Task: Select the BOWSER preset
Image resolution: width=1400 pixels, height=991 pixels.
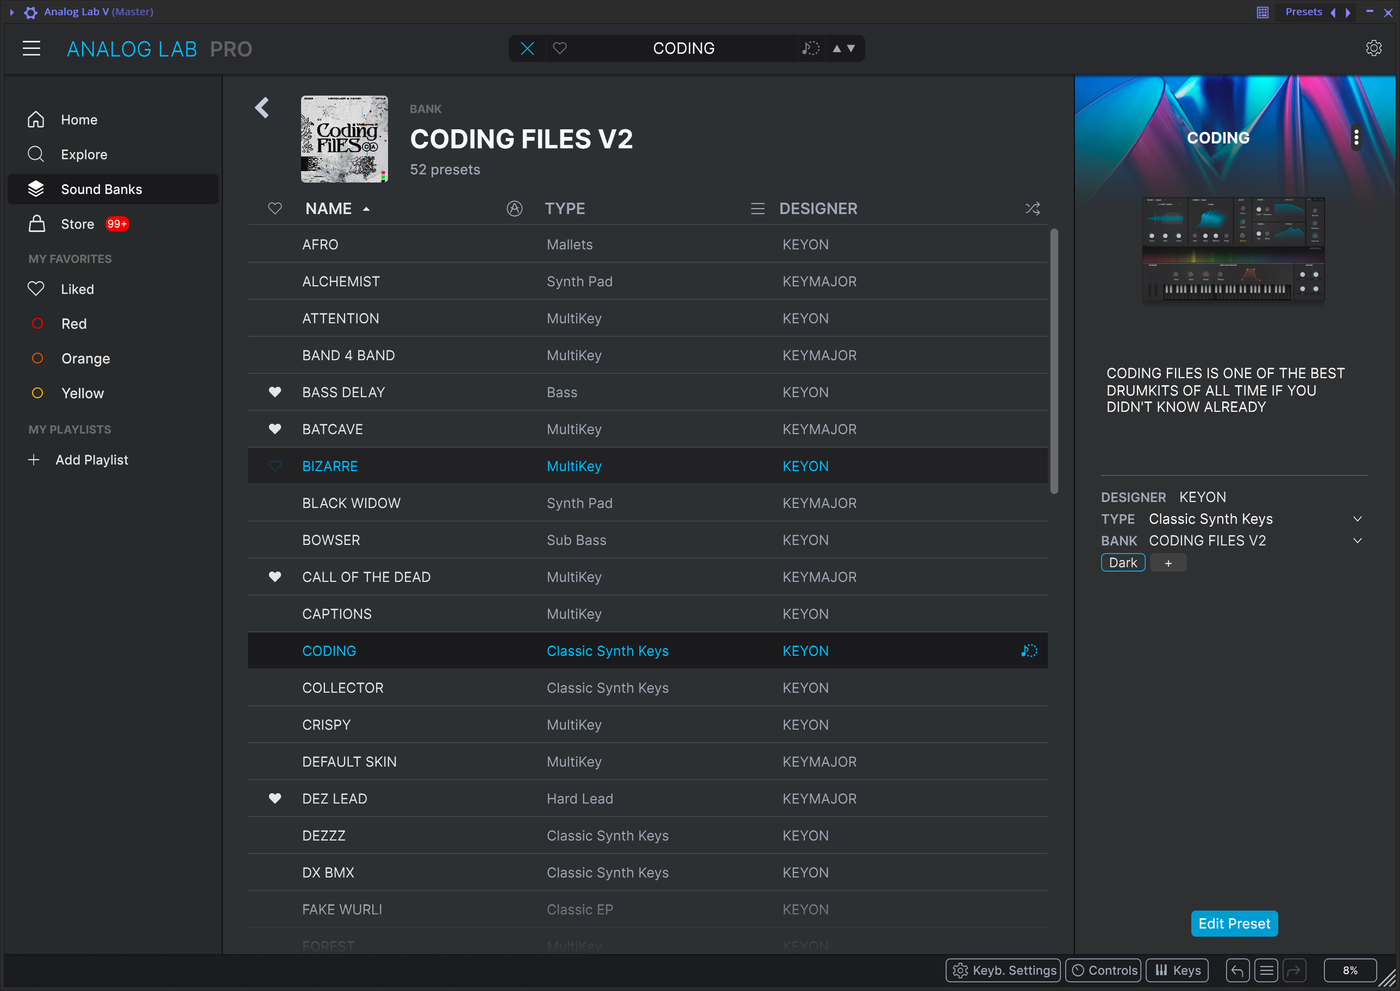Action: [648, 540]
